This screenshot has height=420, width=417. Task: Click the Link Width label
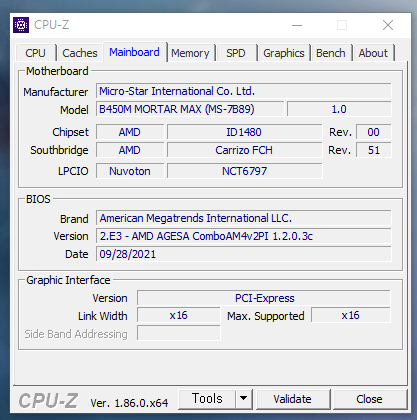pos(103,316)
